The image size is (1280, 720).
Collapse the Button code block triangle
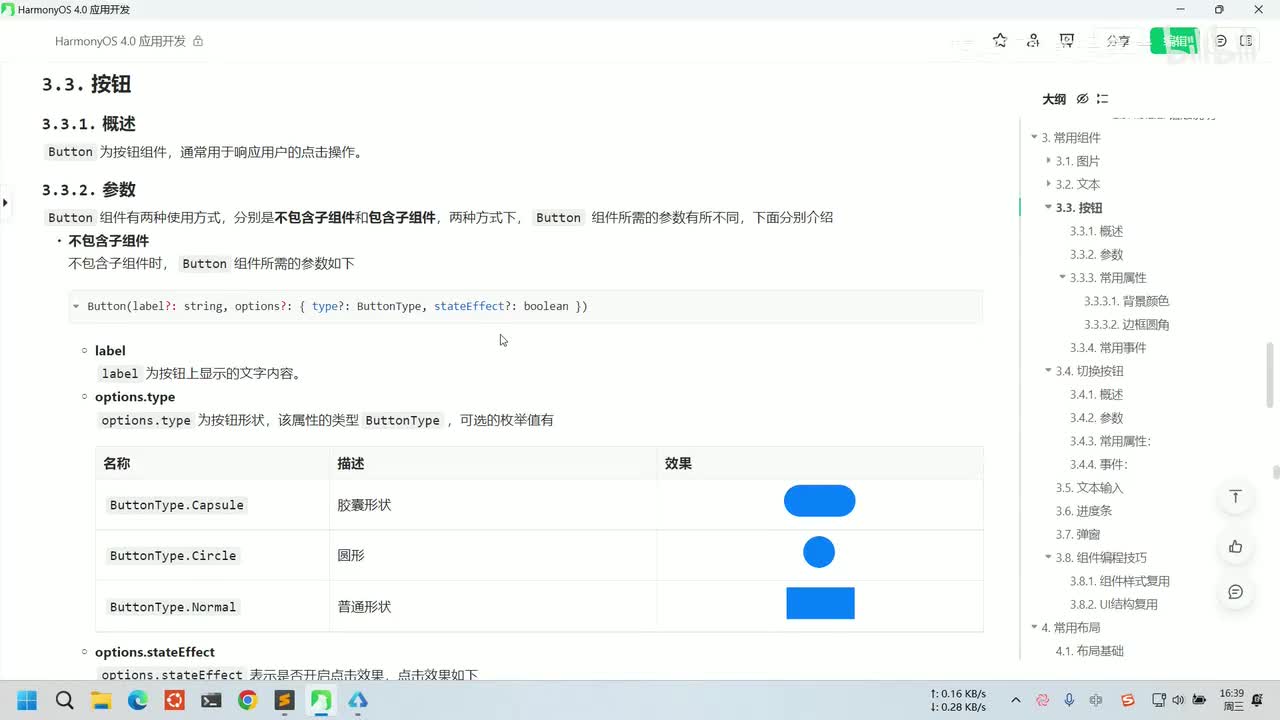click(76, 306)
